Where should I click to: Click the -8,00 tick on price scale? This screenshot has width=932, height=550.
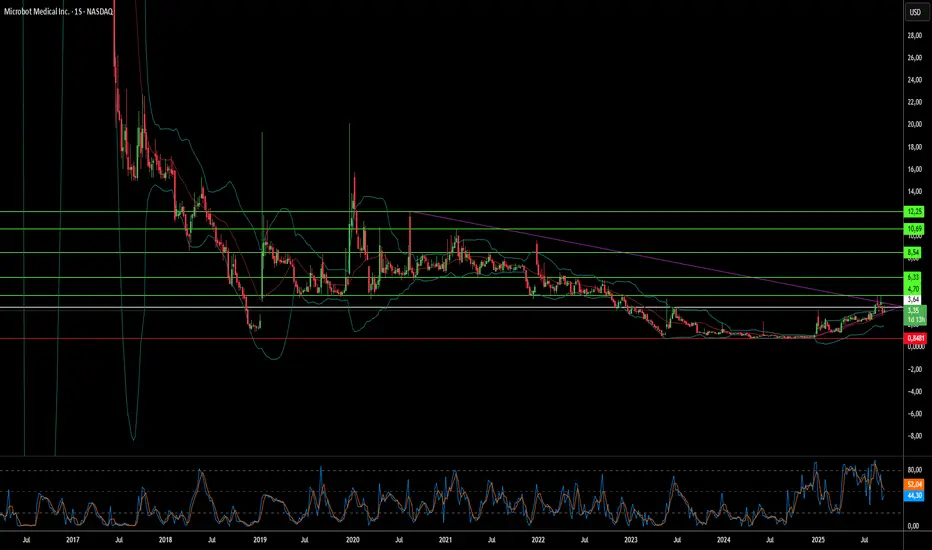click(915, 436)
